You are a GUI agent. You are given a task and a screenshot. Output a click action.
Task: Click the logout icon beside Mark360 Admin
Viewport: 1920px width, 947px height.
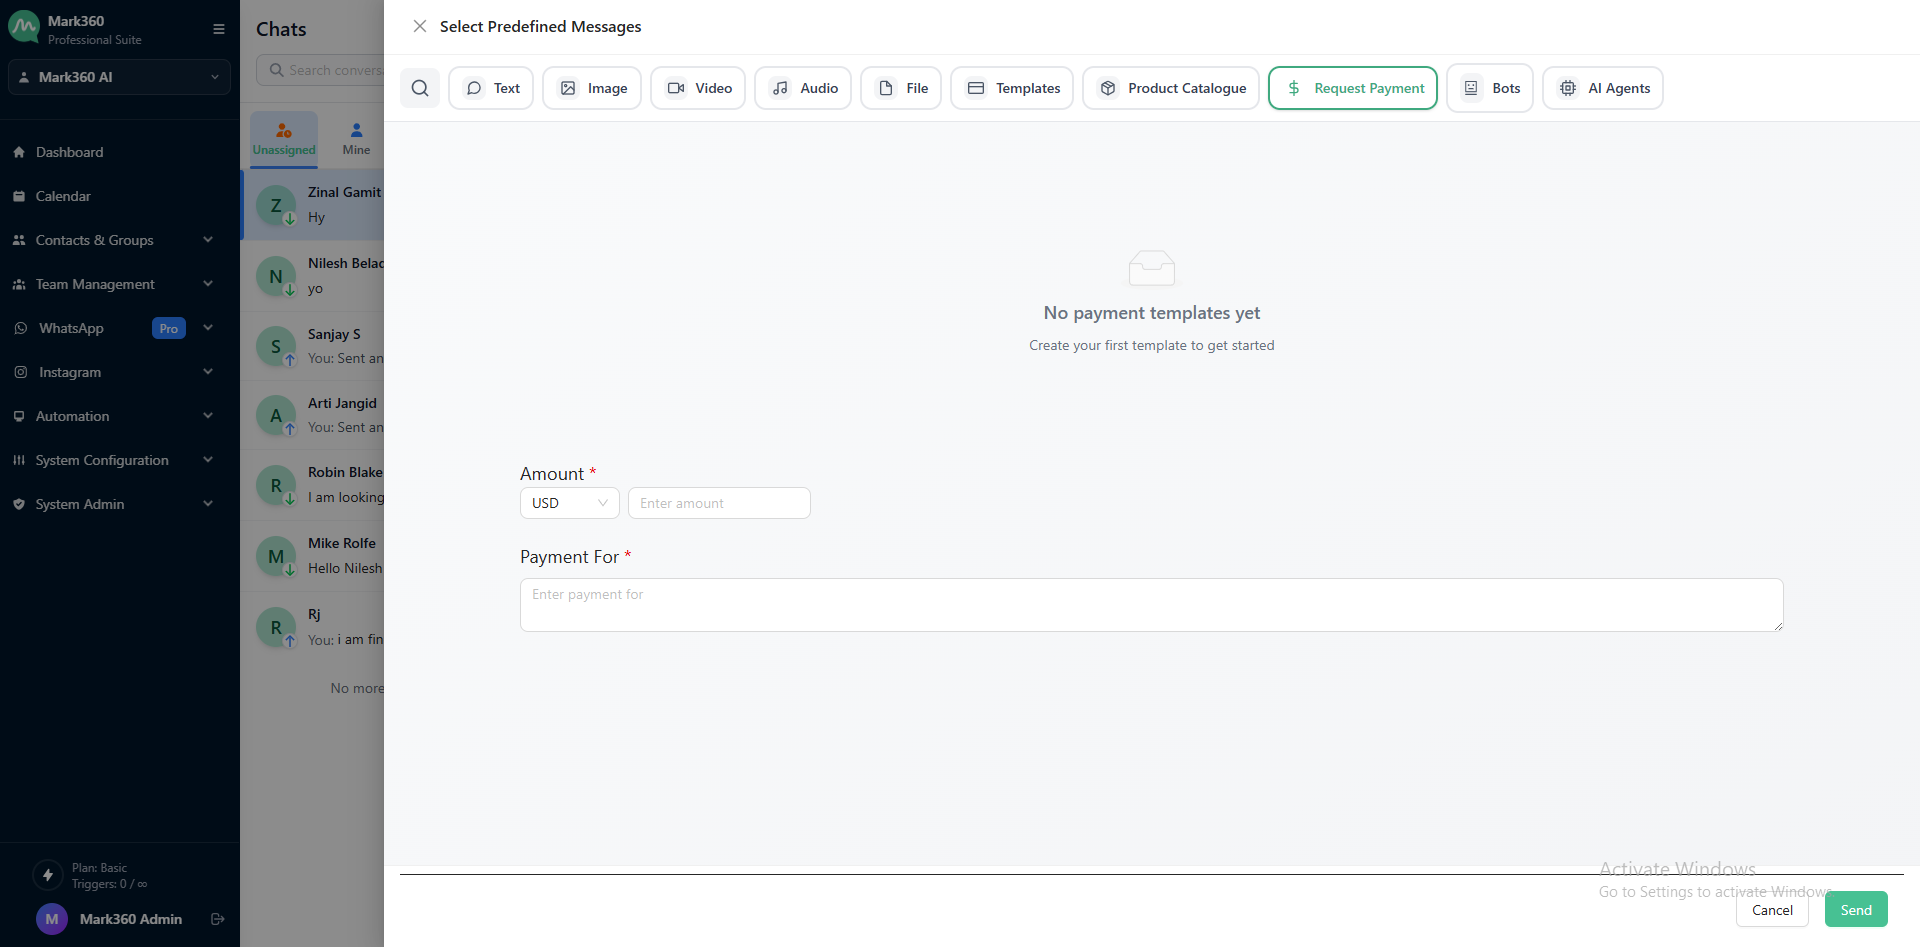tap(218, 919)
